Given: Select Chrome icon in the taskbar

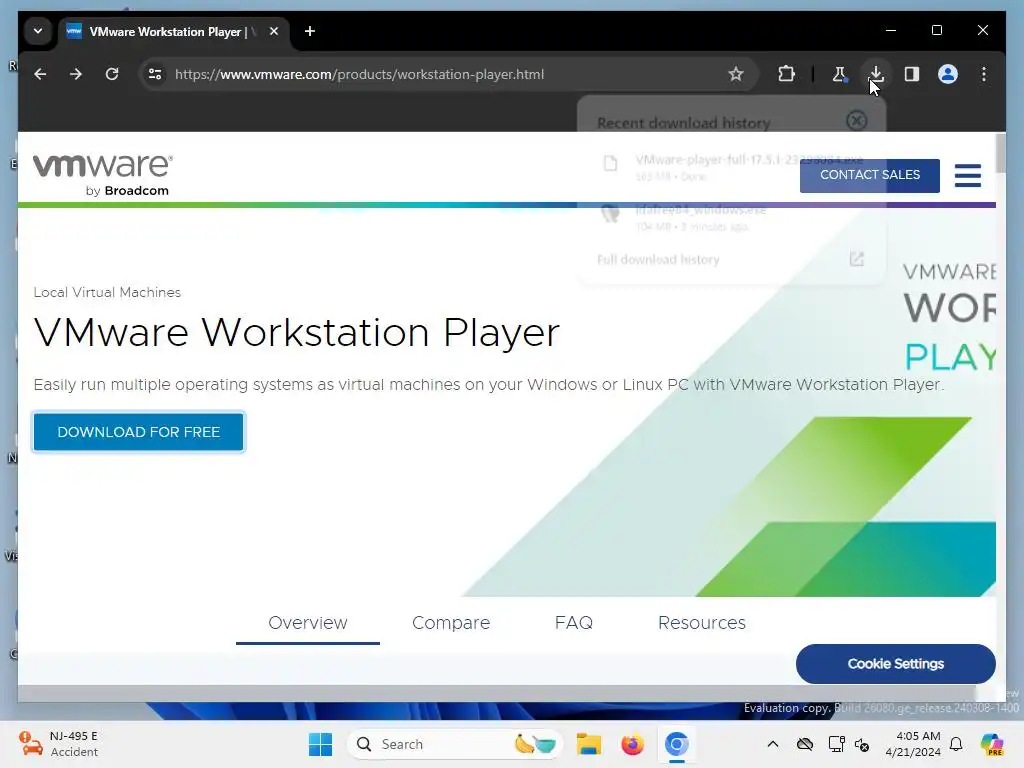Looking at the screenshot, I should tap(677, 744).
